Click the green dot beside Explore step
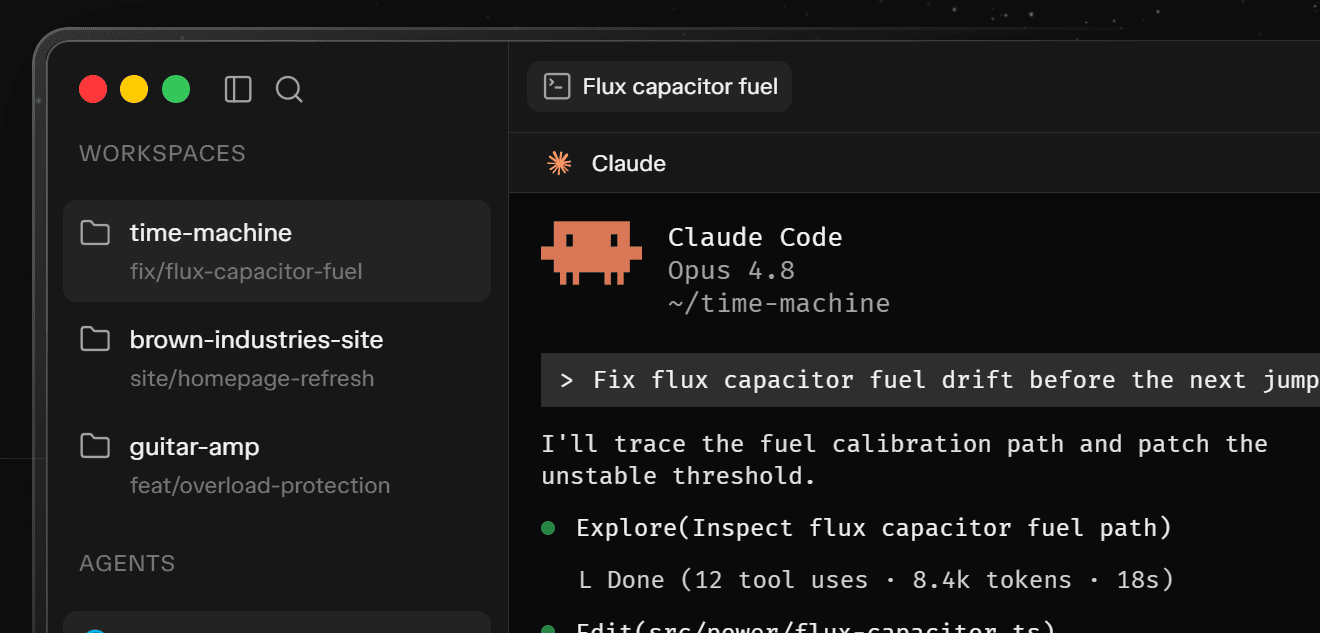The width and height of the screenshot is (1320, 633). (548, 528)
